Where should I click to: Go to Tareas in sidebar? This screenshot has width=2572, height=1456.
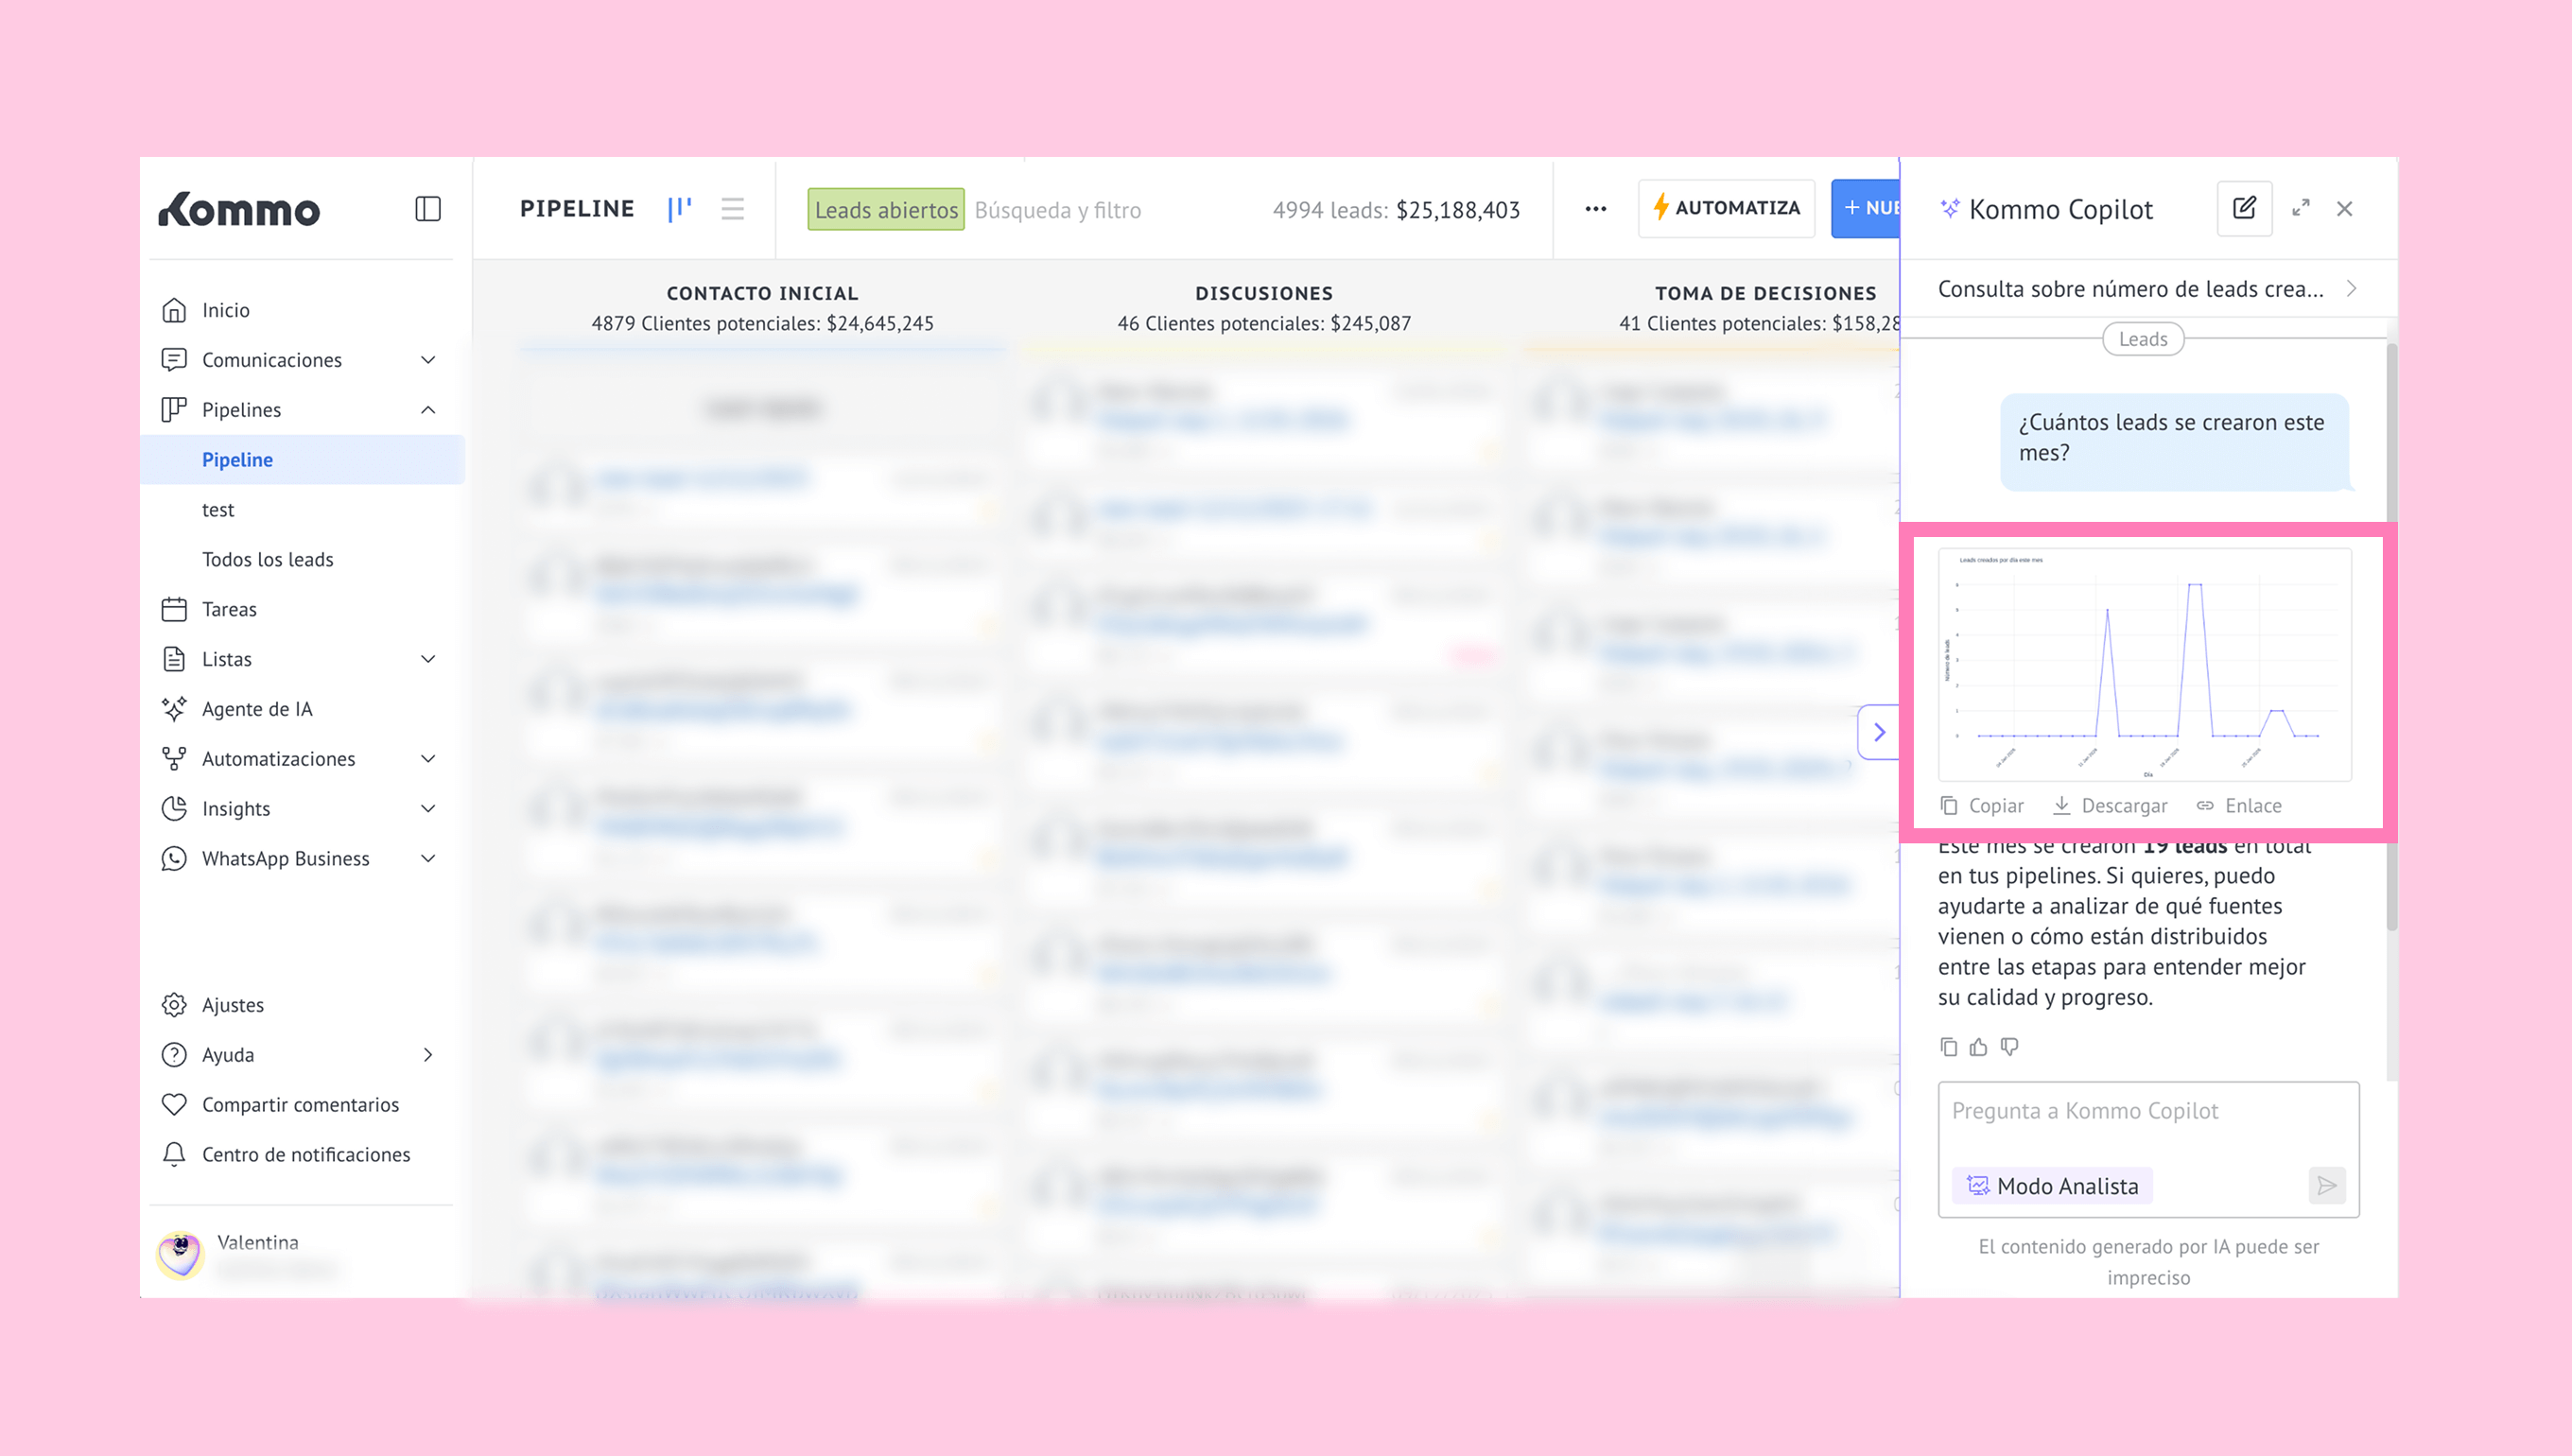(229, 609)
